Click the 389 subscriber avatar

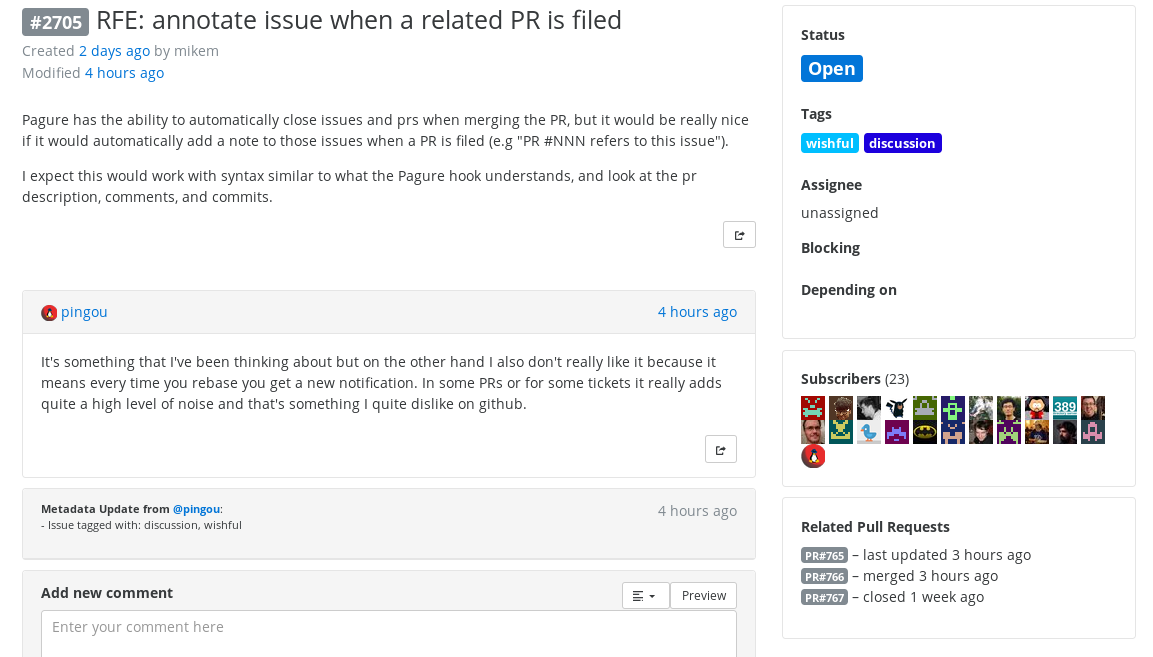click(x=1065, y=408)
